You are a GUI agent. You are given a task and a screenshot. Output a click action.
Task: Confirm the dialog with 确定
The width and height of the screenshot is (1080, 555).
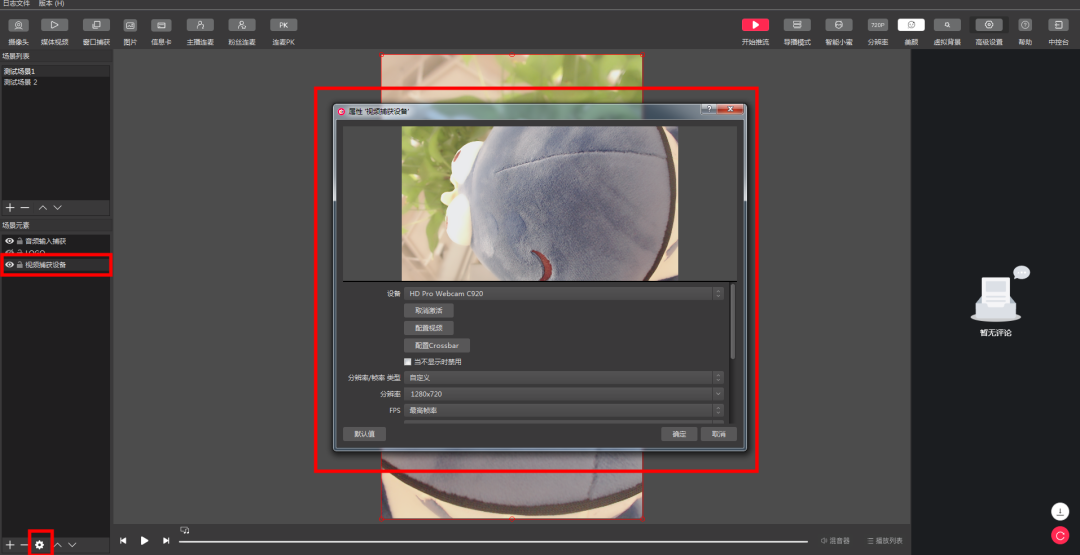pyautogui.click(x=679, y=434)
